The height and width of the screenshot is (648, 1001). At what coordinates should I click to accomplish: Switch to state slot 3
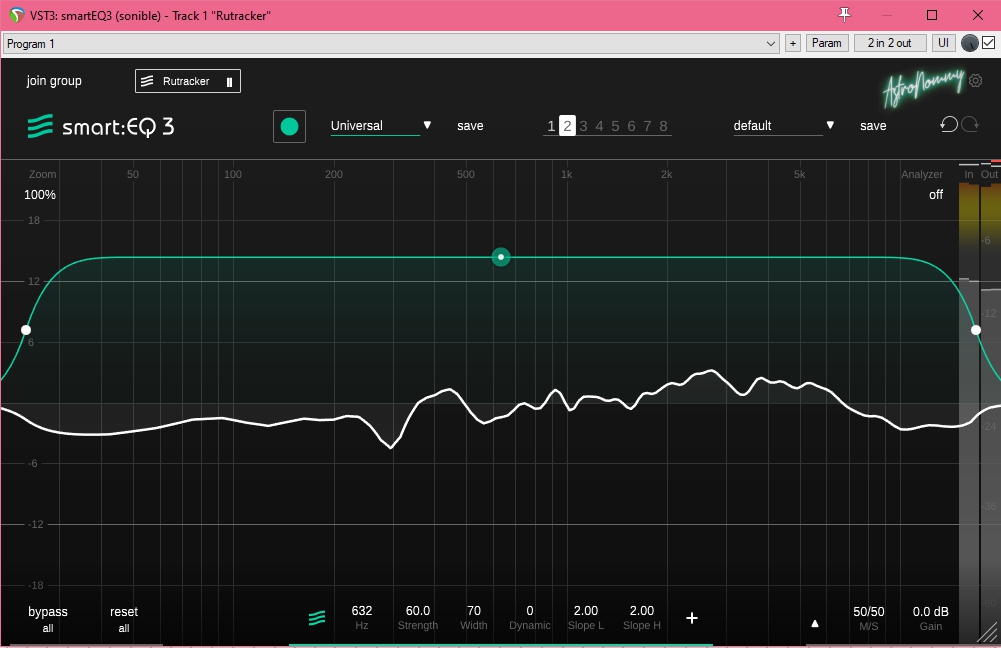[583, 126]
